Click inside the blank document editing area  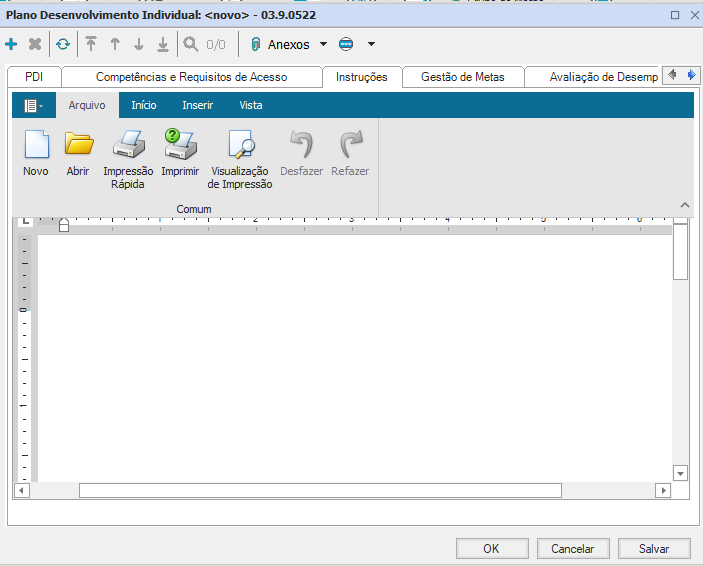tap(350, 350)
